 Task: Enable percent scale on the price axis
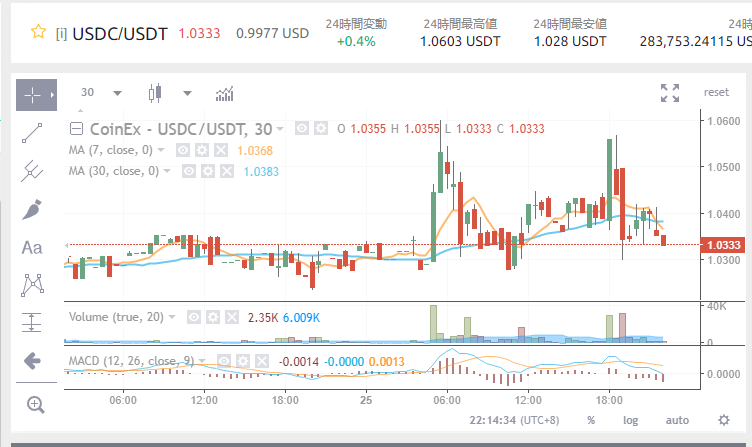(591, 420)
